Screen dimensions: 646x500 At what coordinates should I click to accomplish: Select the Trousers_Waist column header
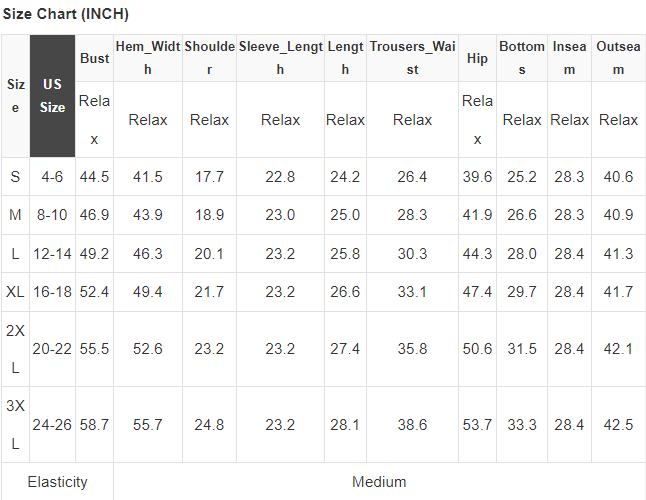(x=412, y=58)
